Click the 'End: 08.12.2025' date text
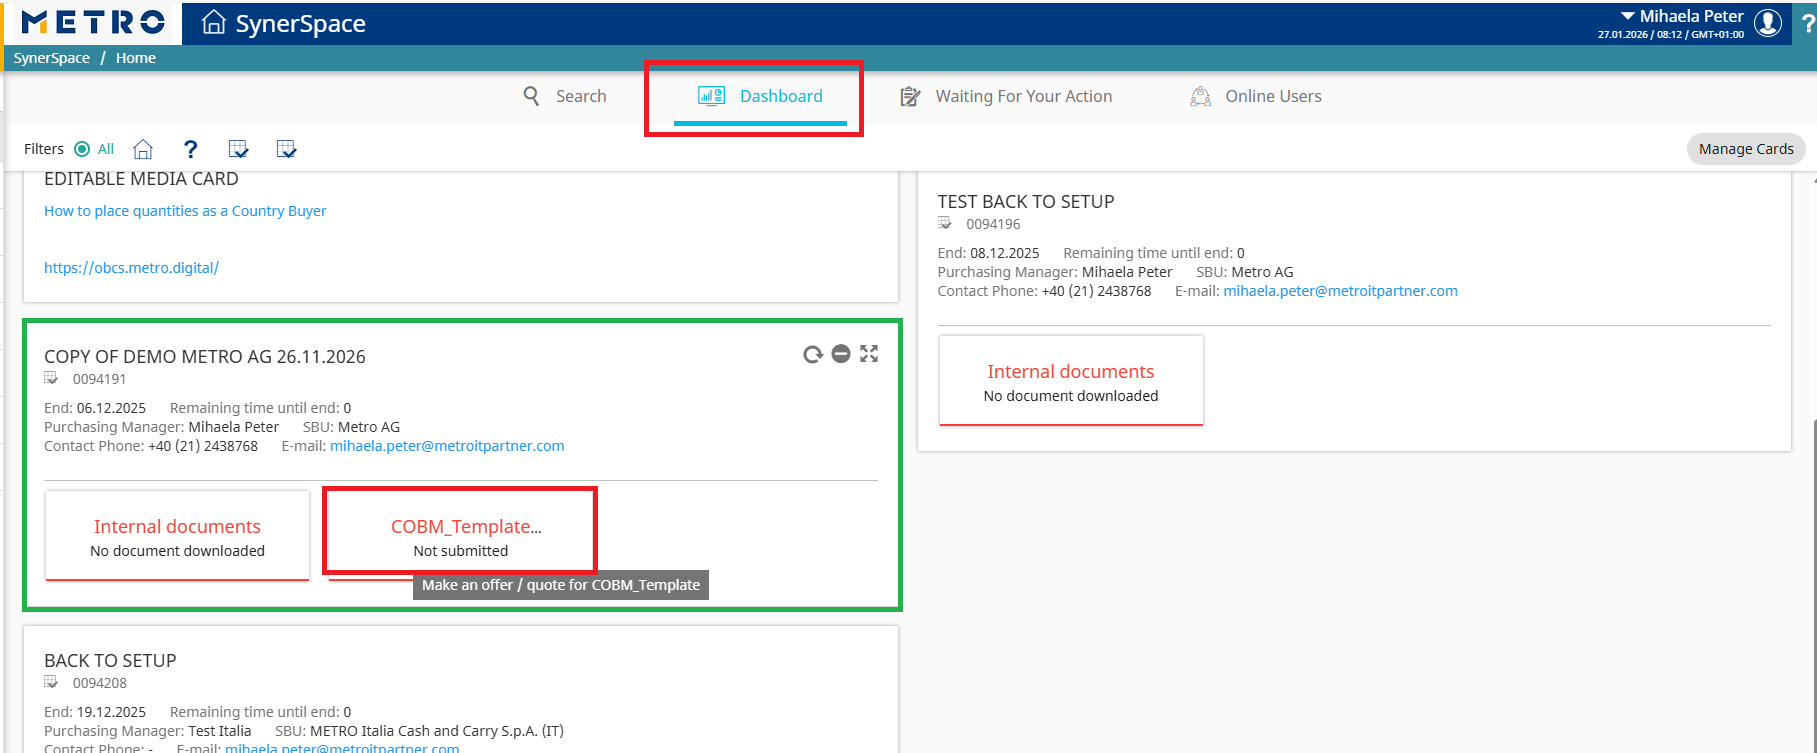Screen dimensions: 1817x753 (x=989, y=253)
